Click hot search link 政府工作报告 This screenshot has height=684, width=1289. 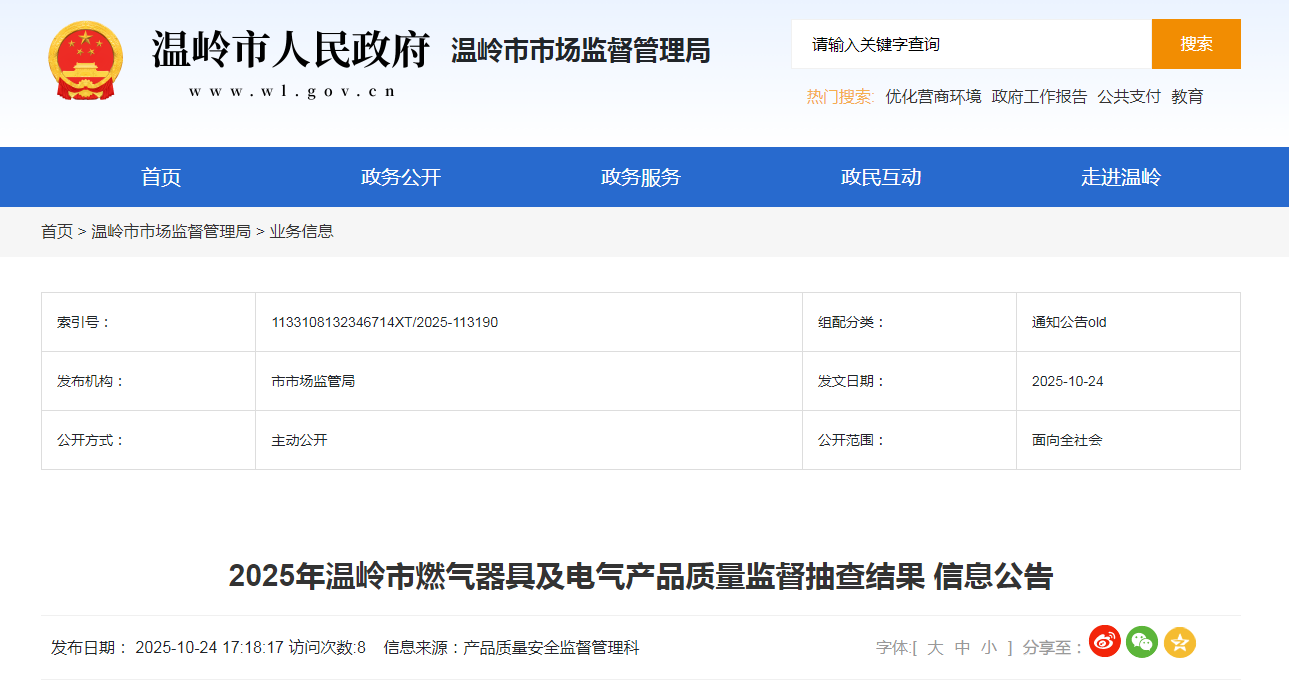tap(1039, 97)
